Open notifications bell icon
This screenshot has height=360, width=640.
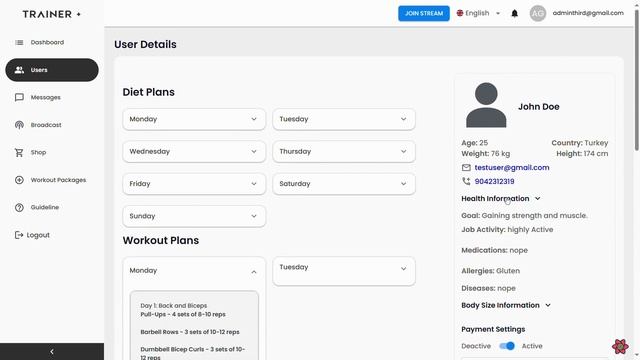coord(514,13)
